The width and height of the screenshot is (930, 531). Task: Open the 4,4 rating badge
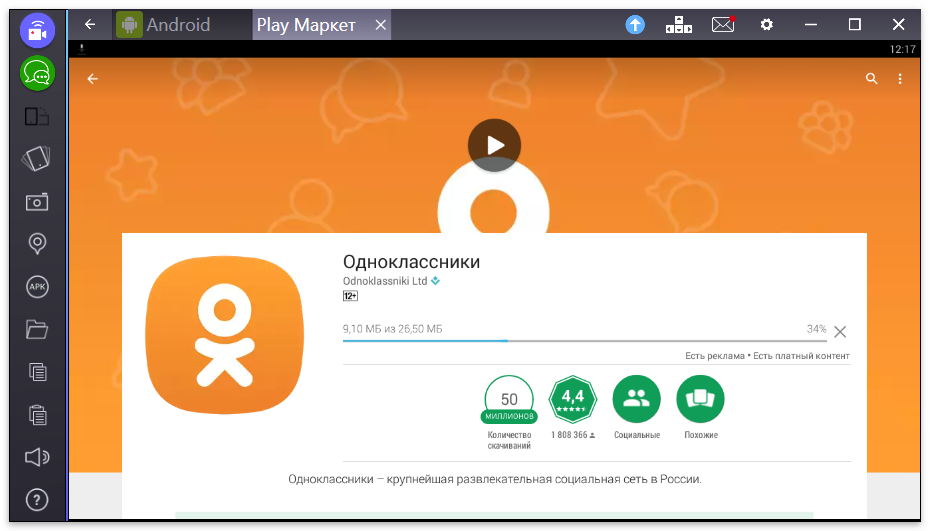[x=572, y=400]
